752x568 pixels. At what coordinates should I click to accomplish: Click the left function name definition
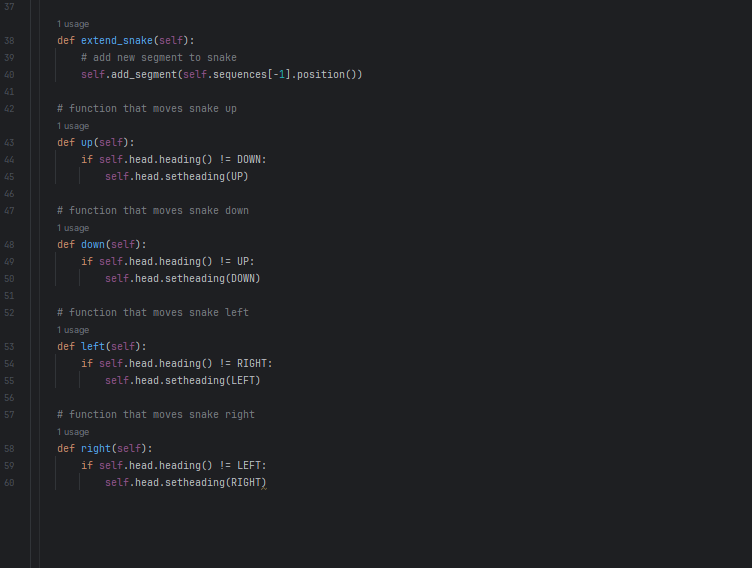tap(93, 346)
